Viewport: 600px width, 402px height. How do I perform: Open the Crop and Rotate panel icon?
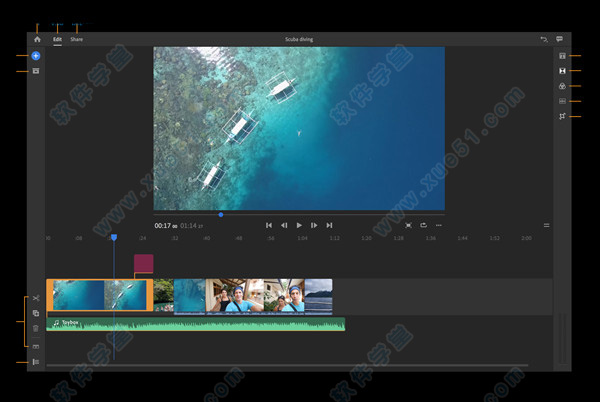(562, 117)
